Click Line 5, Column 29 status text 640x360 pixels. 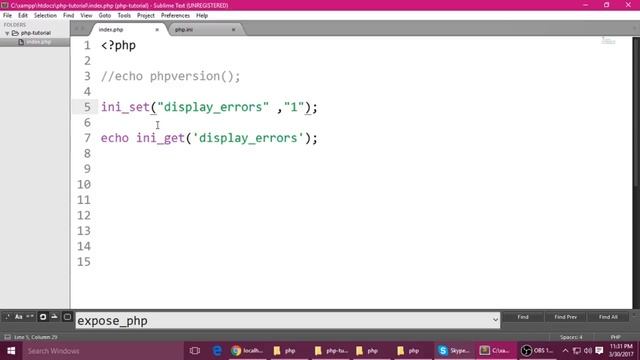36,337
